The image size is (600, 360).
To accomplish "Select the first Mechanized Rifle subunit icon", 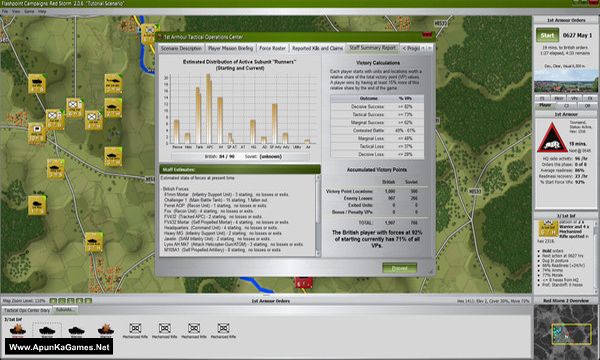I will pyautogui.click(x=135, y=330).
